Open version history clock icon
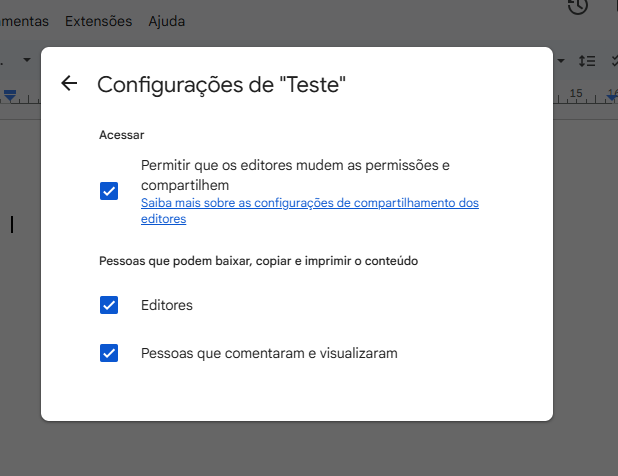 coord(578,8)
